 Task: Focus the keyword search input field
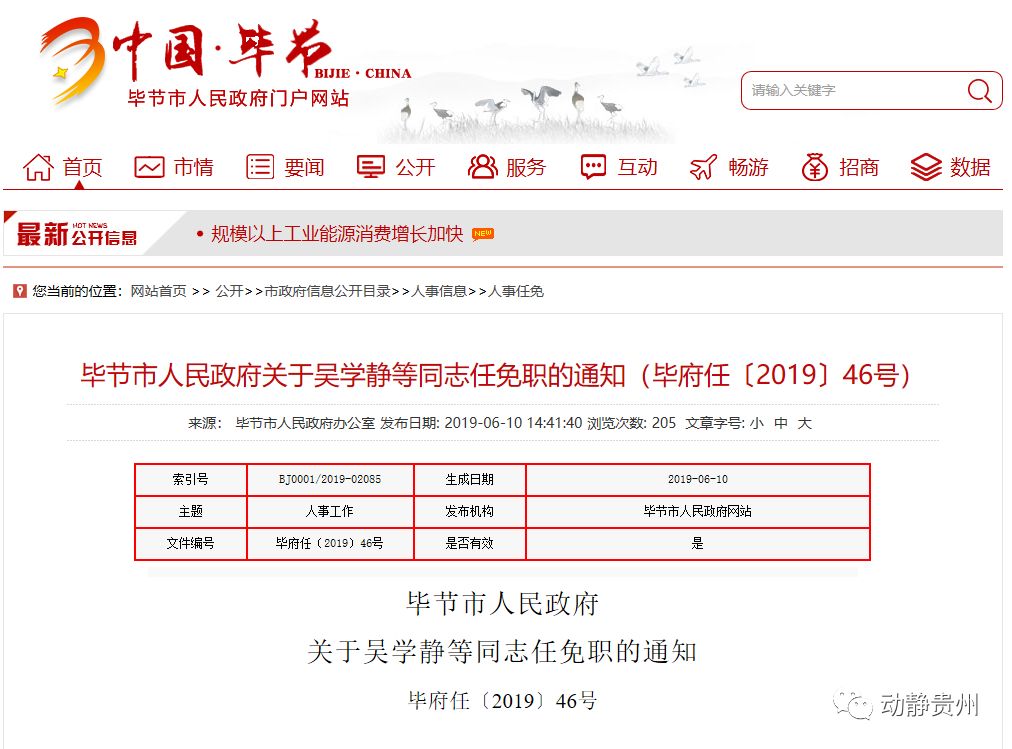[x=871, y=90]
